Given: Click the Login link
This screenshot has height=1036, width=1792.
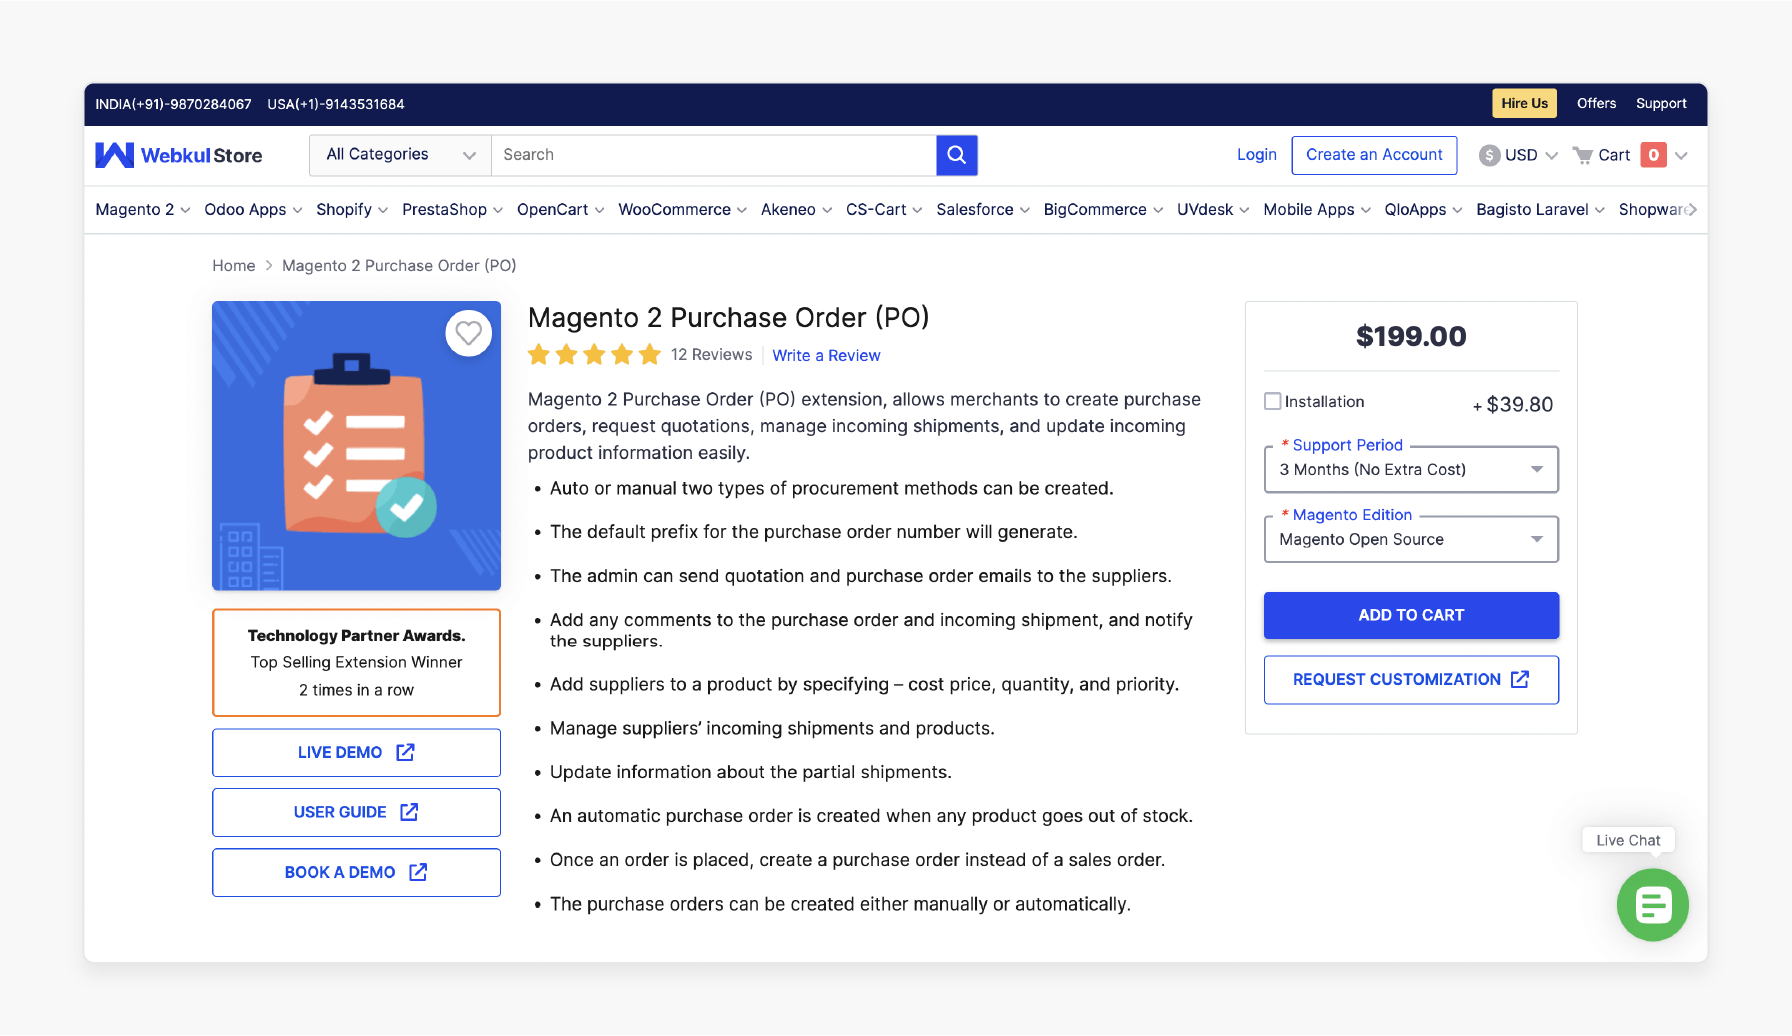Looking at the screenshot, I should click(x=1257, y=155).
